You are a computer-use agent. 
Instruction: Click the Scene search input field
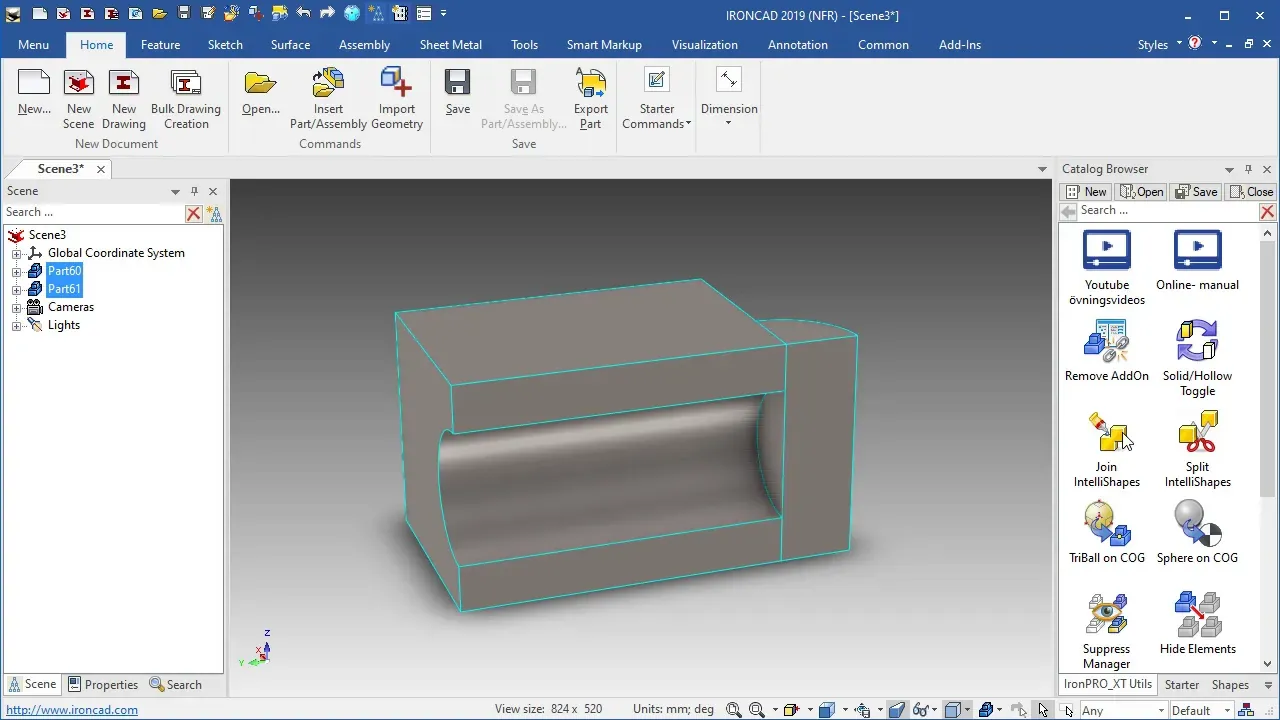tap(94, 212)
